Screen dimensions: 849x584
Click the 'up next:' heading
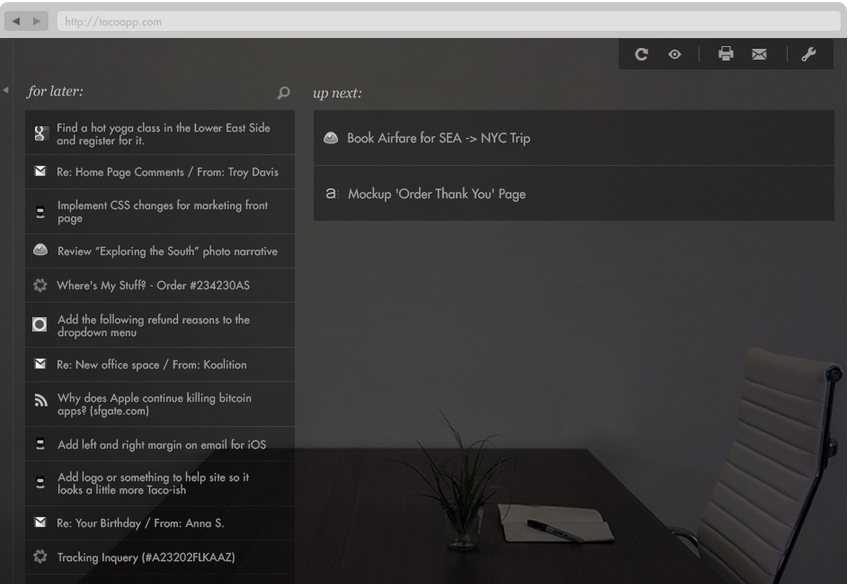tap(337, 93)
